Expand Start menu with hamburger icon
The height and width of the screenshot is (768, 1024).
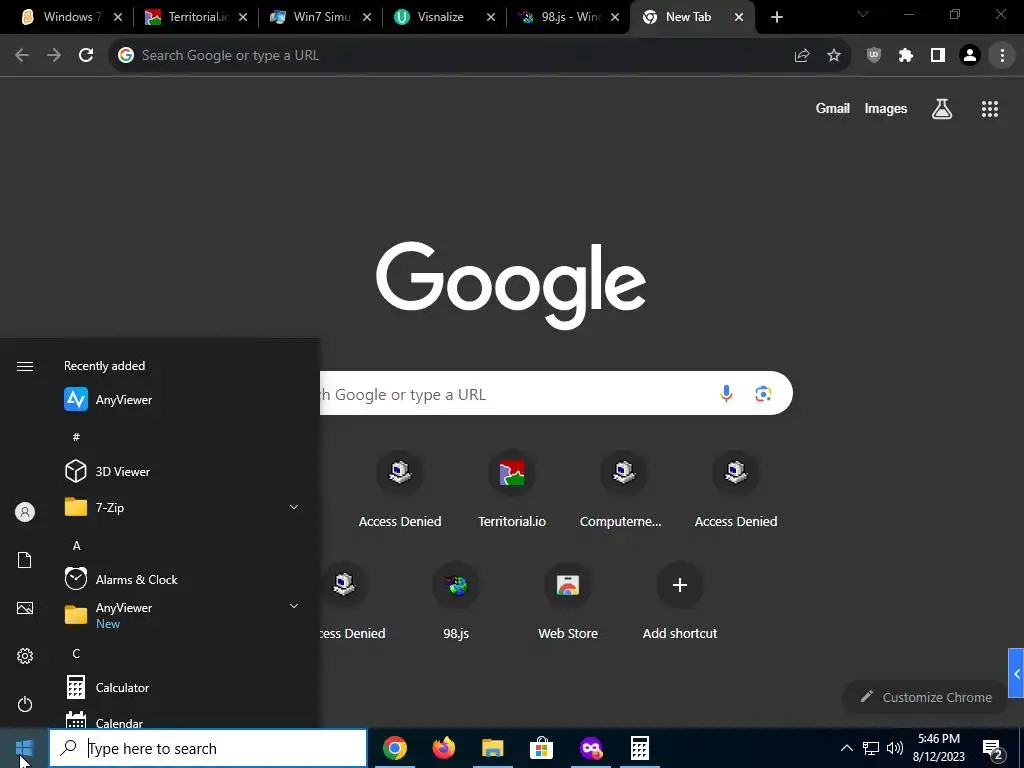[25, 366]
